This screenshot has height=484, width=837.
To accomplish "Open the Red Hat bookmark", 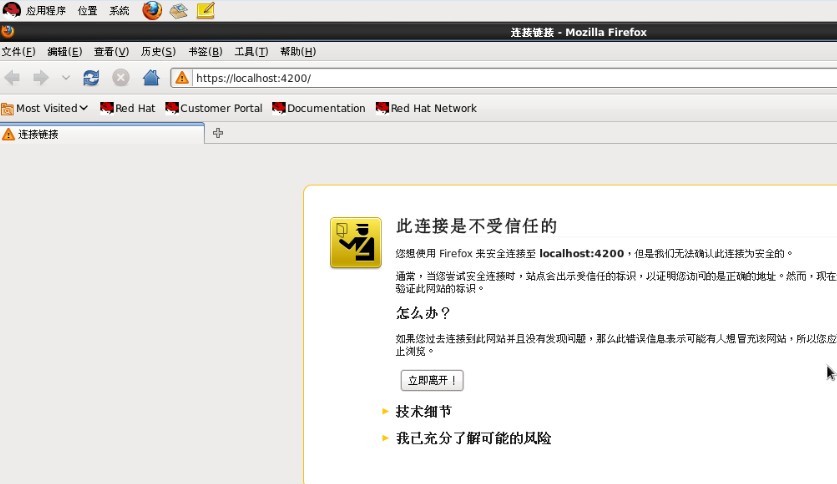I will (x=128, y=108).
